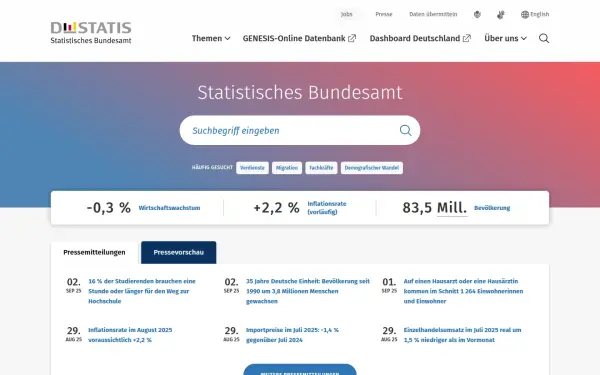Viewport: 600px width, 375px height.
Task: Open the DESTATIS Statistisches Bundesamt logo
Action: pos(91,33)
